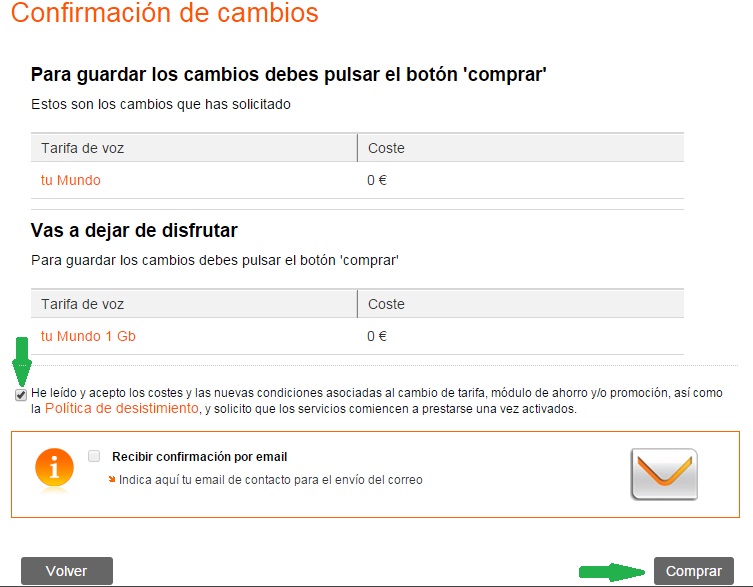Click 'Coste' header in the first table

tap(386, 148)
